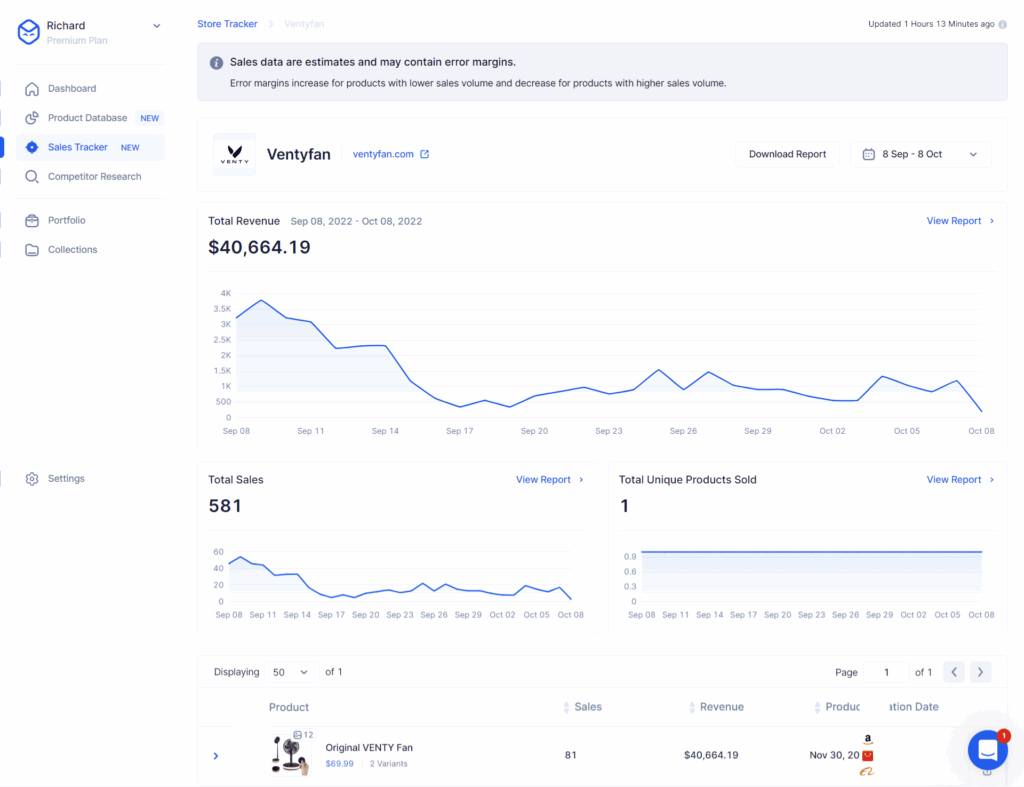Open View Report for Total Sales

tap(550, 480)
